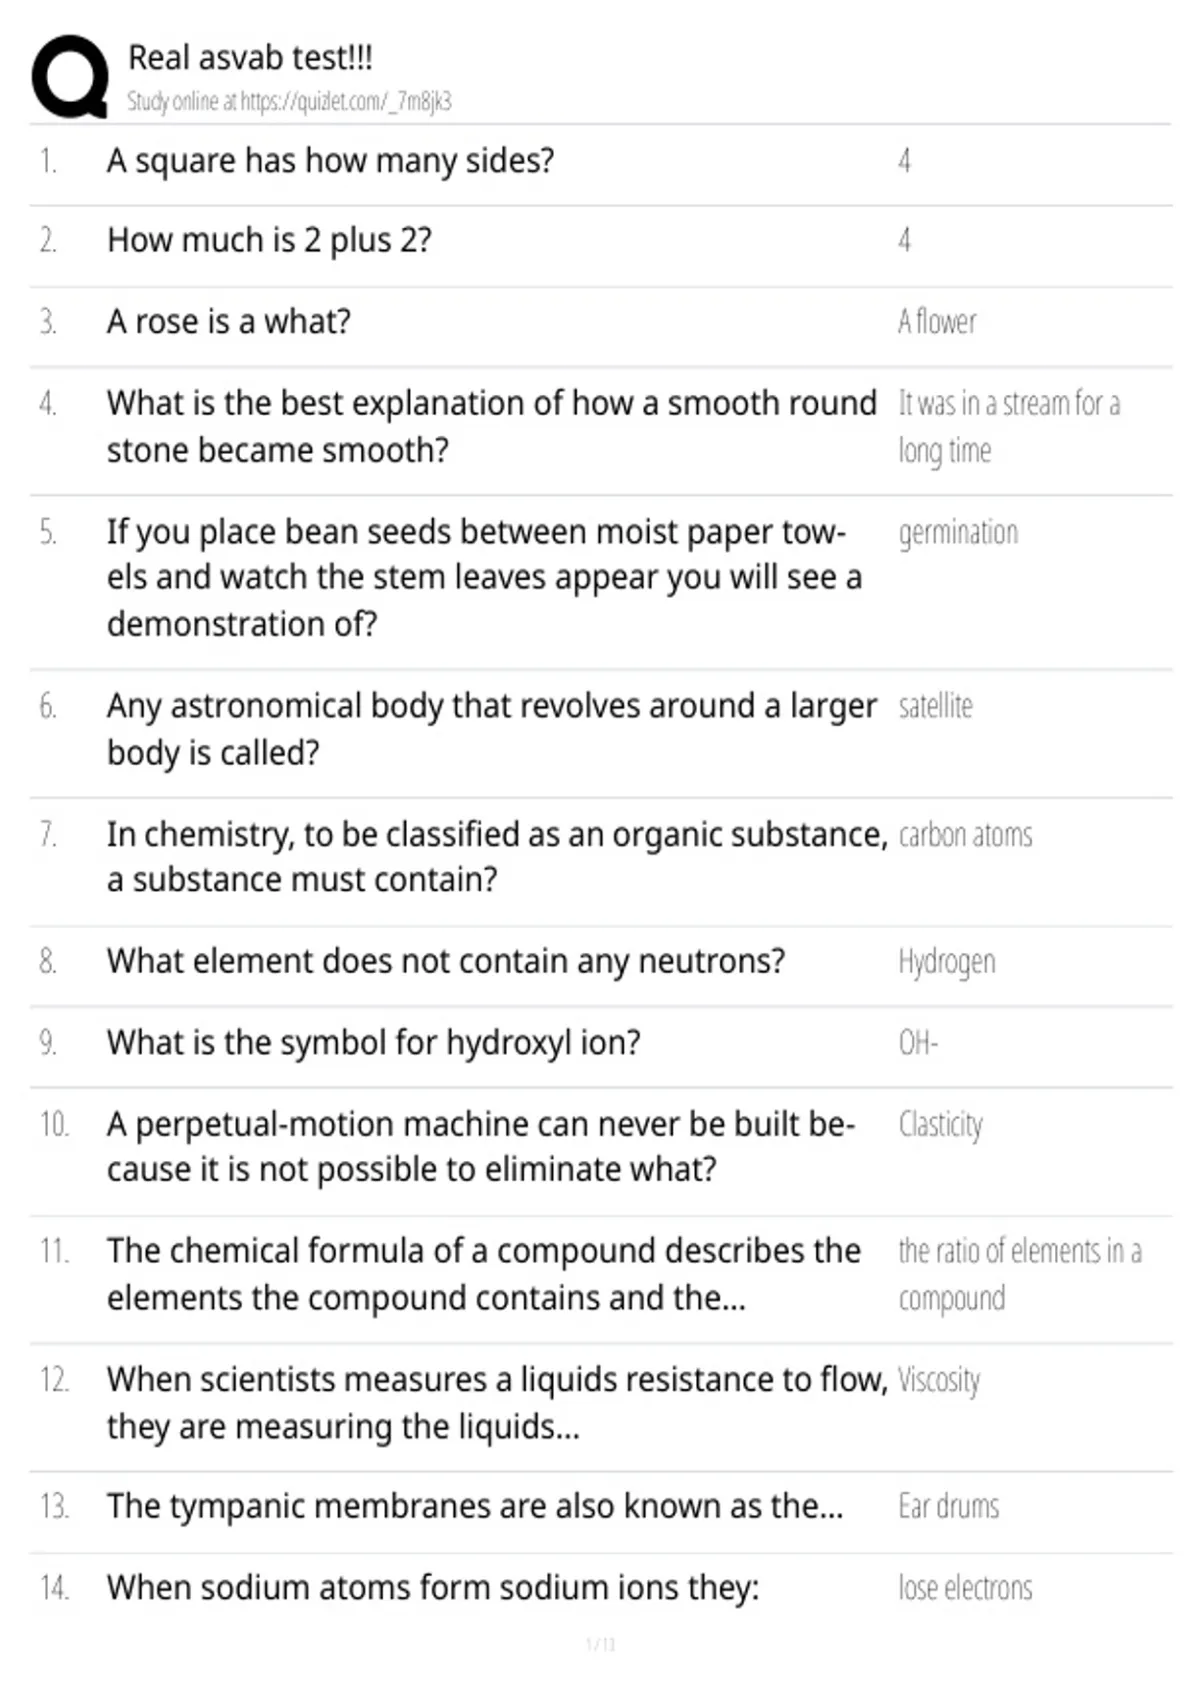Select the perpetual-motion machine question text

click(x=481, y=1147)
